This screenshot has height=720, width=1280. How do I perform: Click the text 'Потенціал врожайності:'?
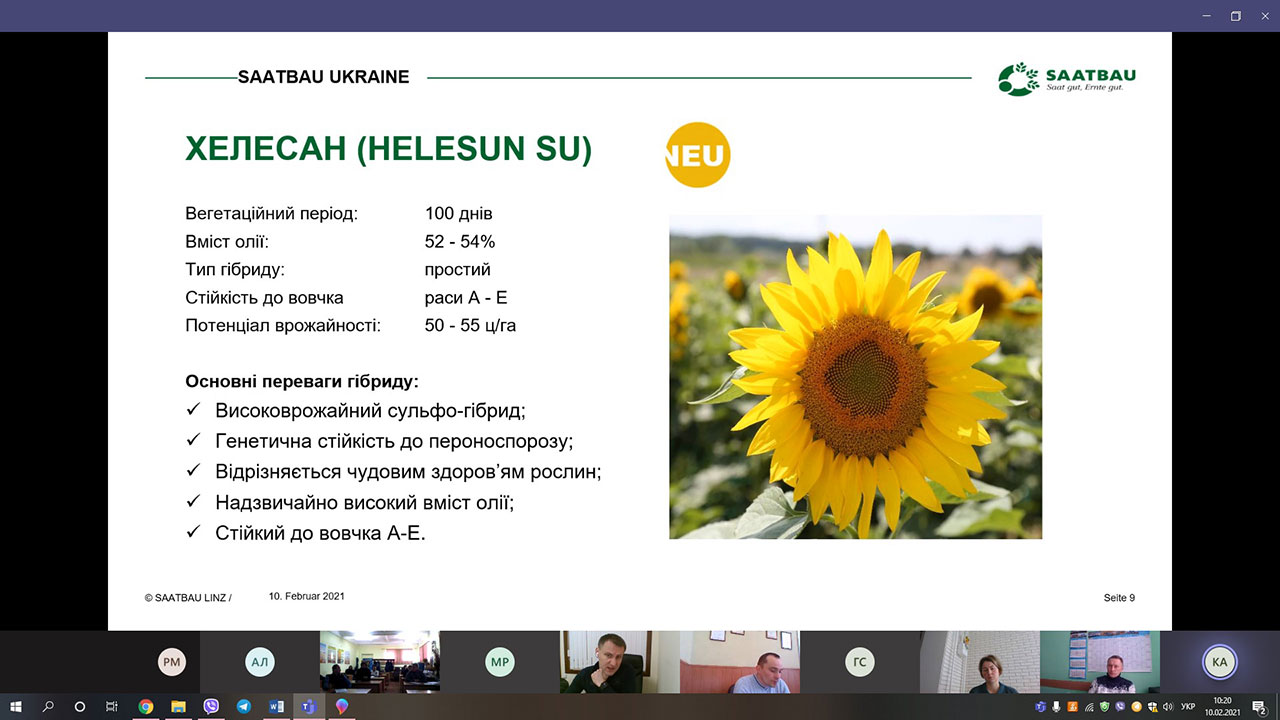pos(283,326)
